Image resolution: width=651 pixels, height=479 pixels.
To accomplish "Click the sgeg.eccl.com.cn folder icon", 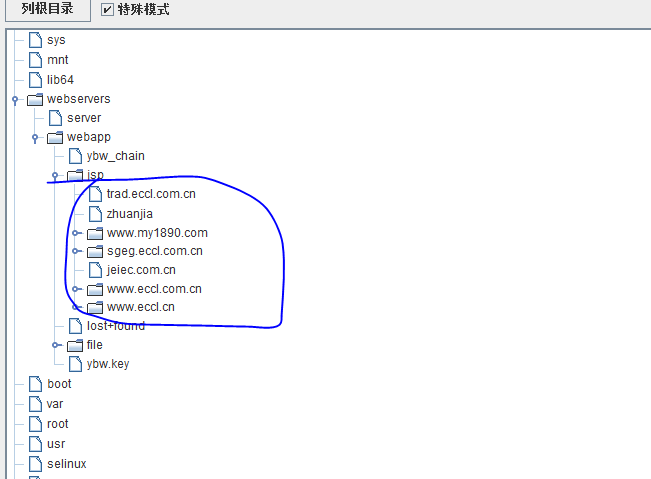I will point(95,251).
